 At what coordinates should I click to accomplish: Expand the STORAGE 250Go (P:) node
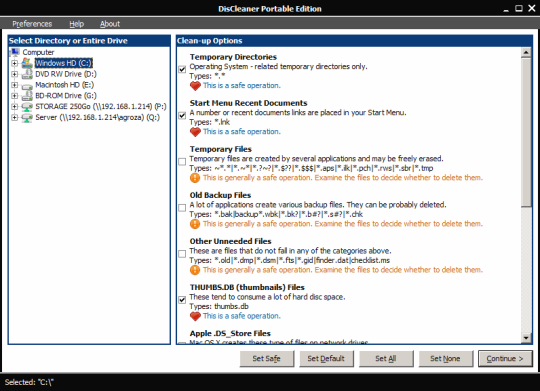tap(14, 106)
